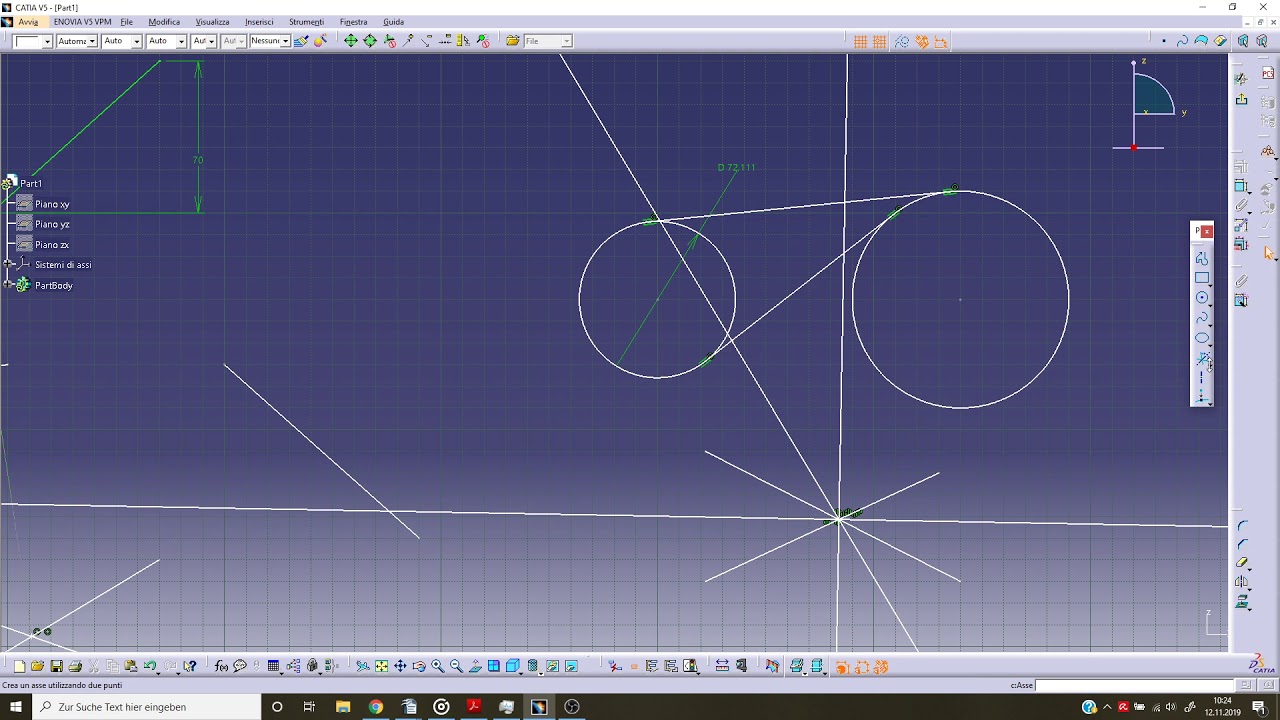Open the Finestra menu
Viewport: 1280px width, 720px height.
tap(353, 22)
